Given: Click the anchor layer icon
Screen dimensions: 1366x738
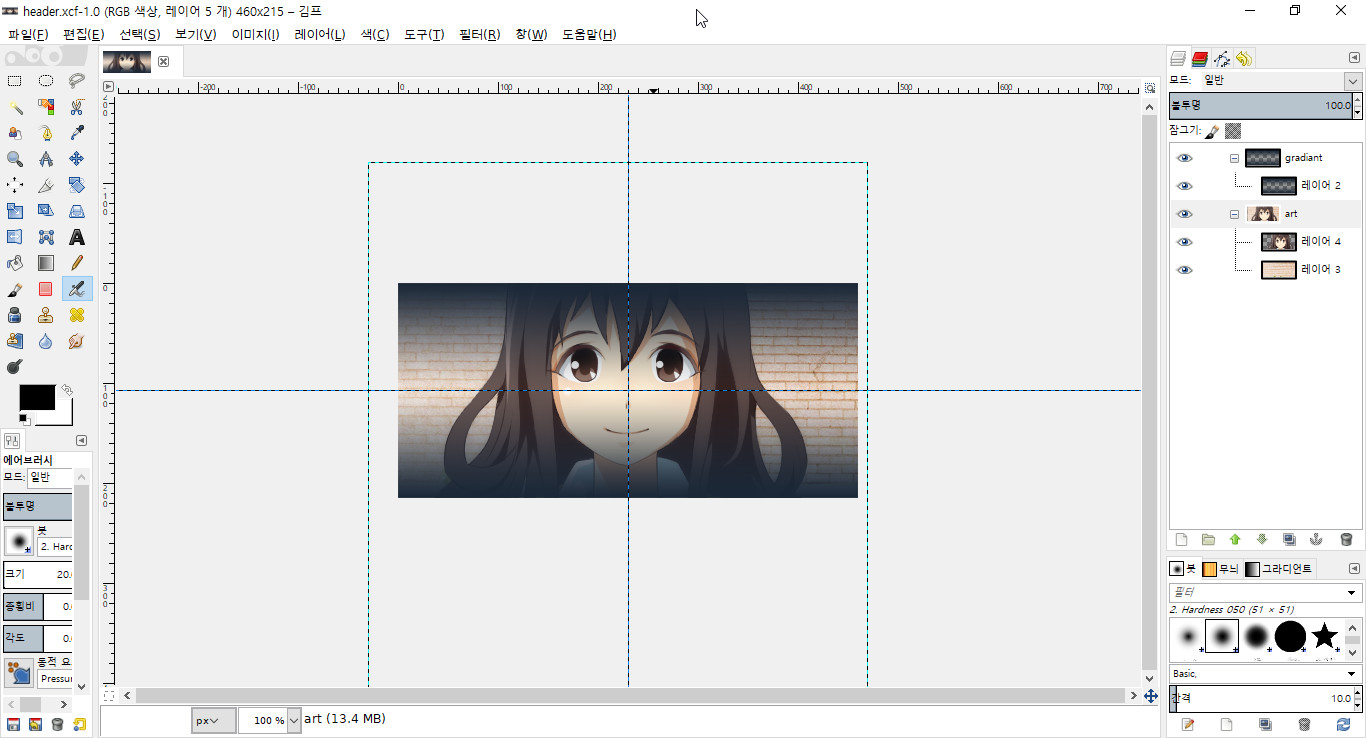Looking at the screenshot, I should point(1316,539).
